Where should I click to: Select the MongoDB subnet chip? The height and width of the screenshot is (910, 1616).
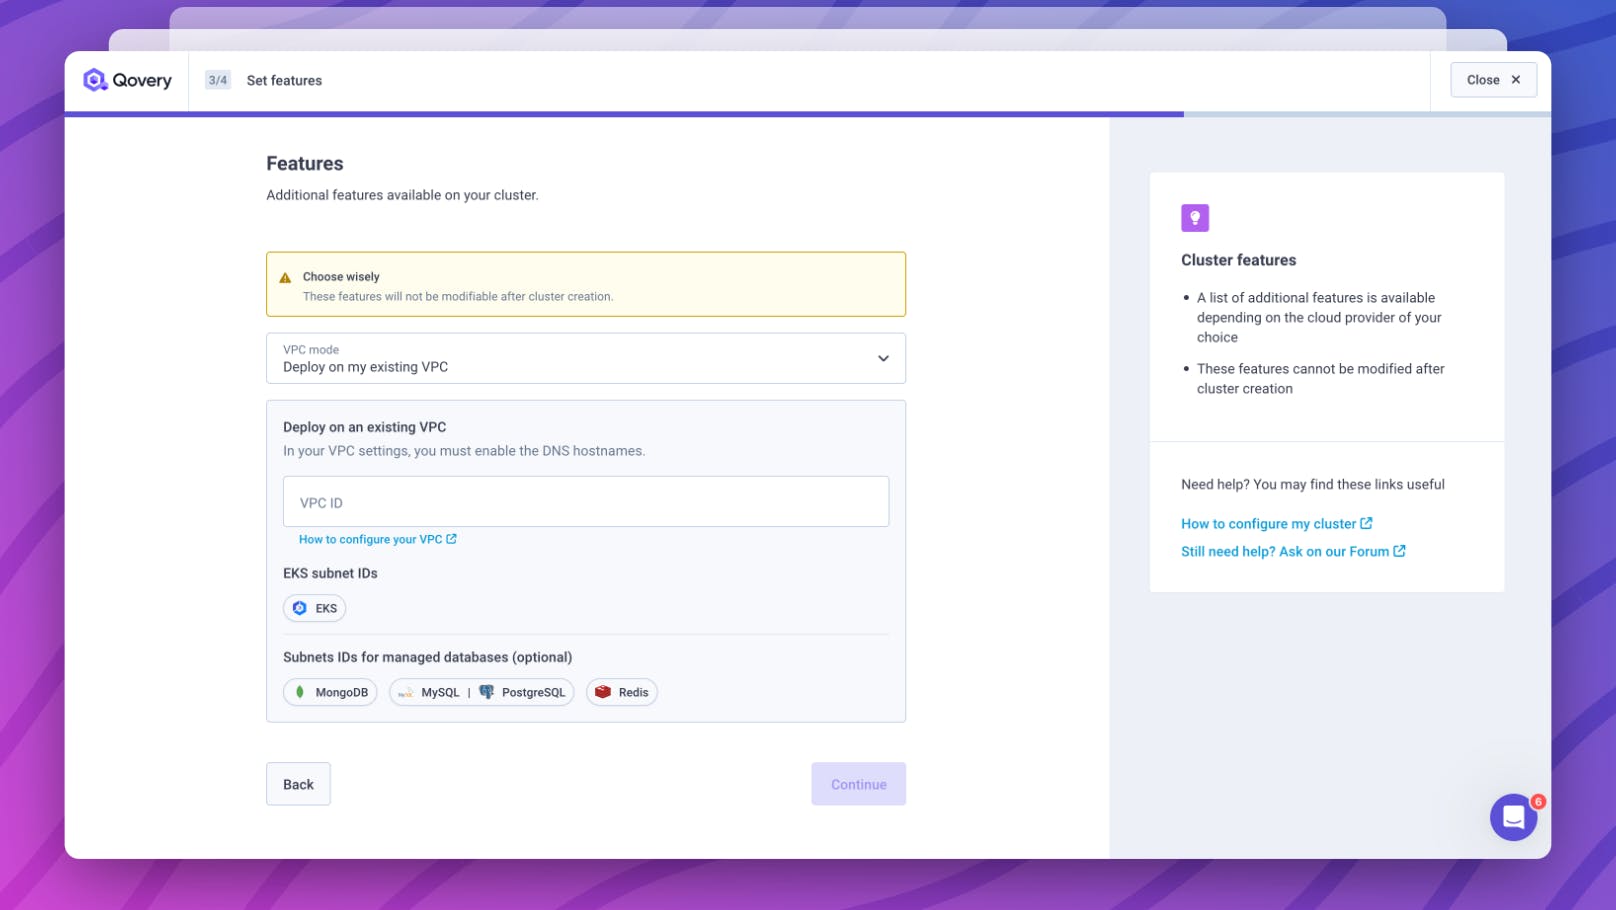(x=331, y=692)
